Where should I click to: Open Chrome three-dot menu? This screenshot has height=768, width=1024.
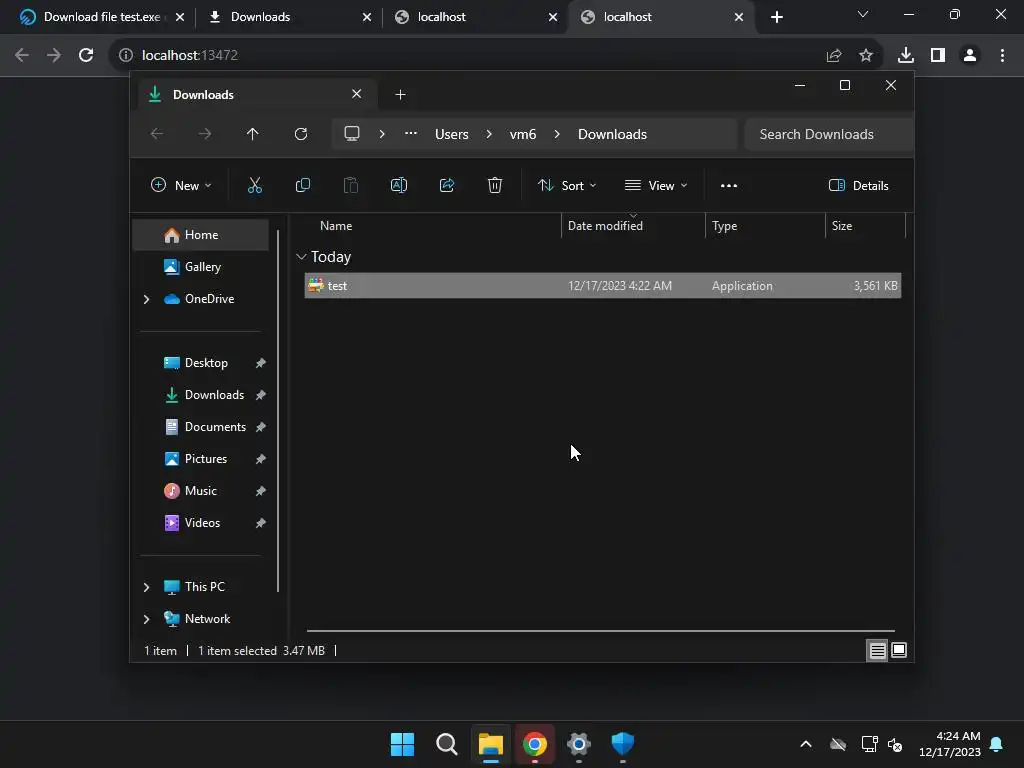[x=1002, y=56]
